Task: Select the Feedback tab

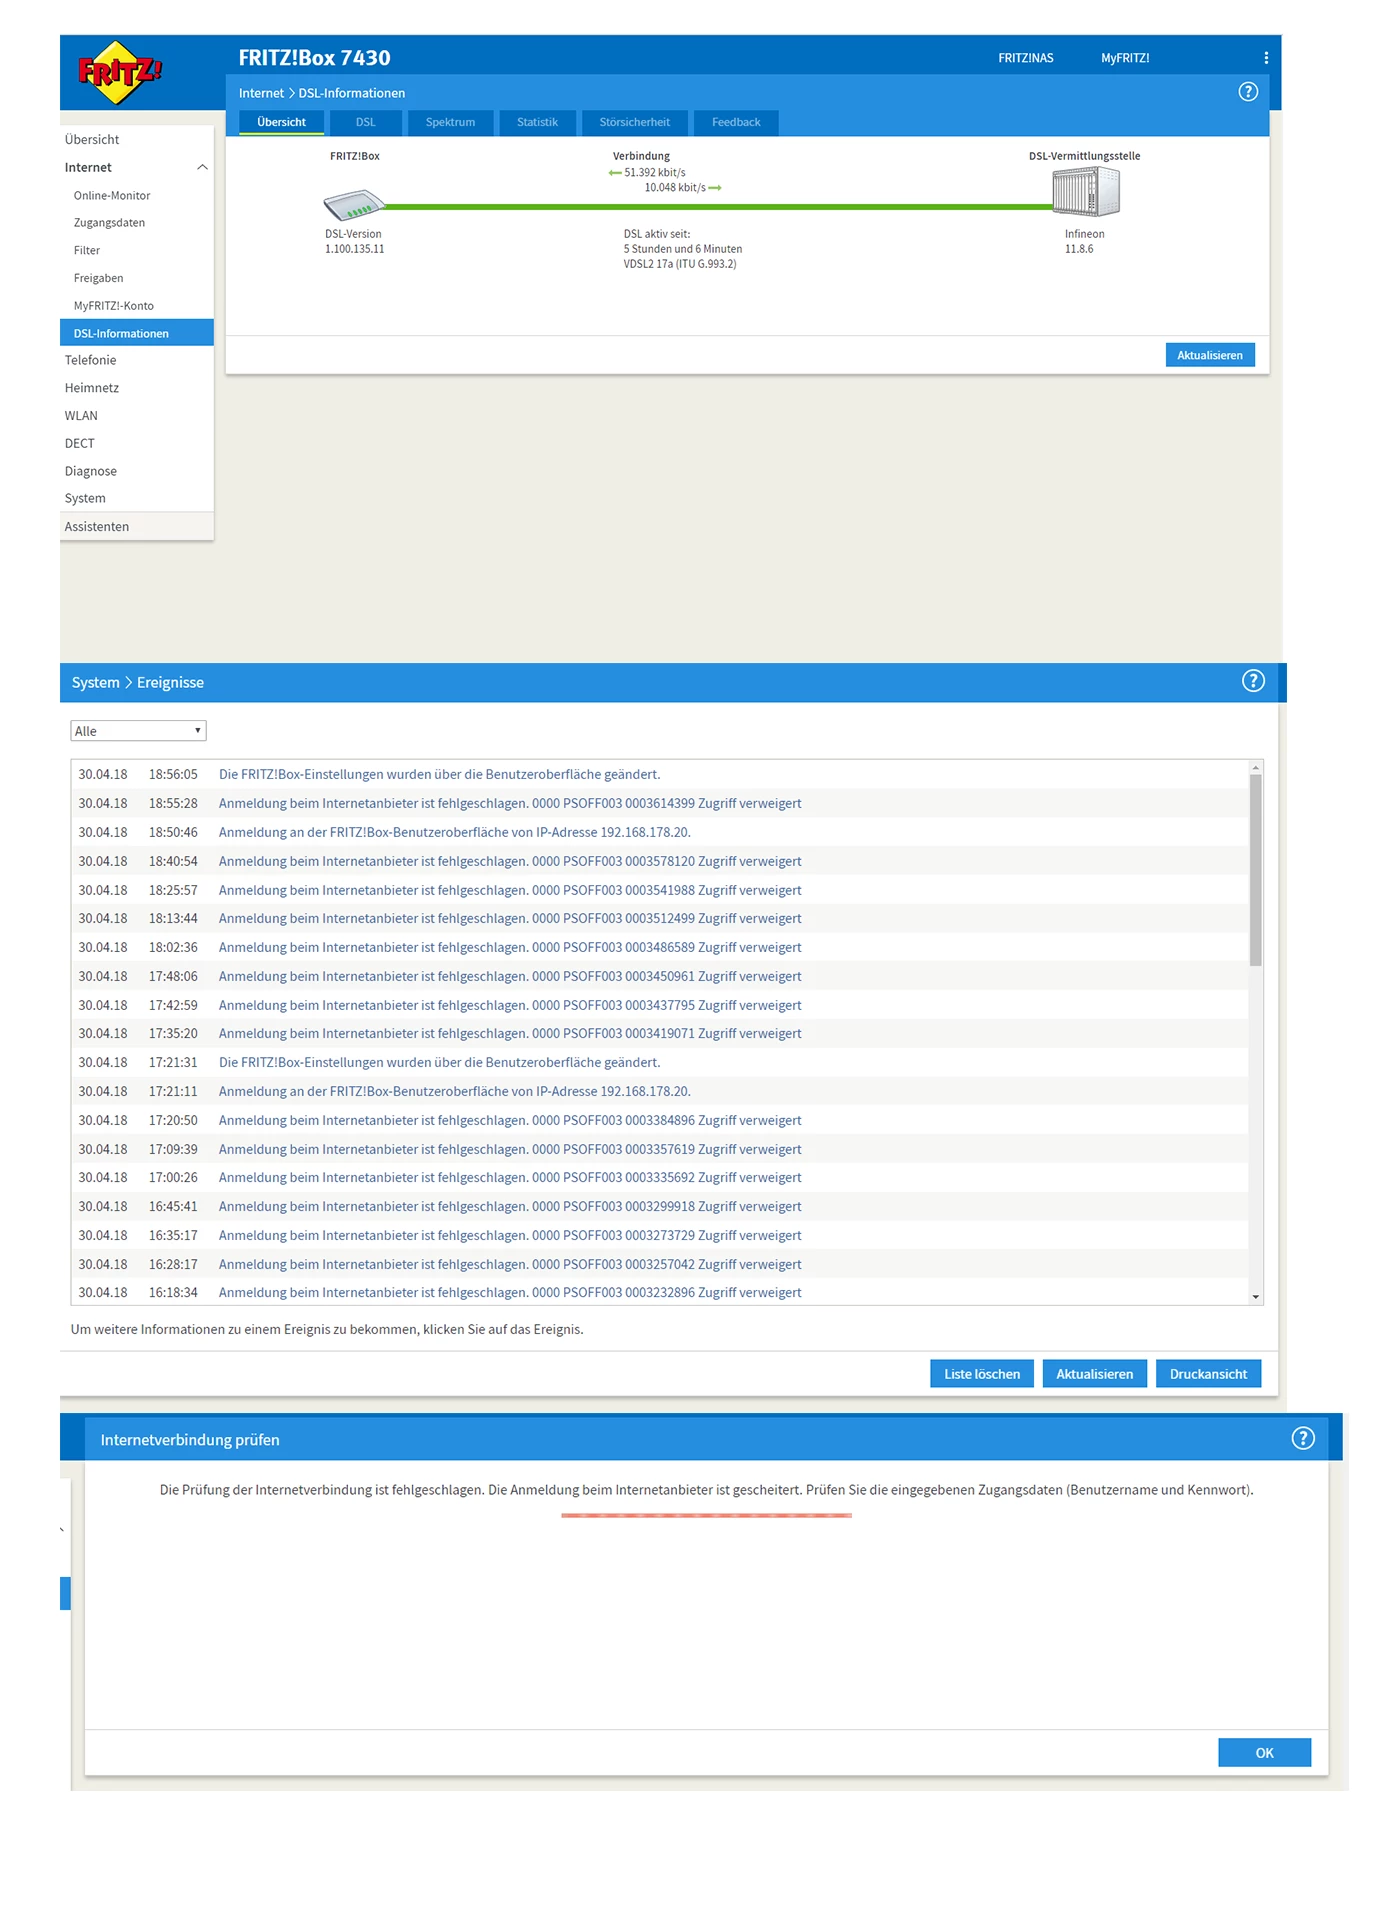Action: 736,122
